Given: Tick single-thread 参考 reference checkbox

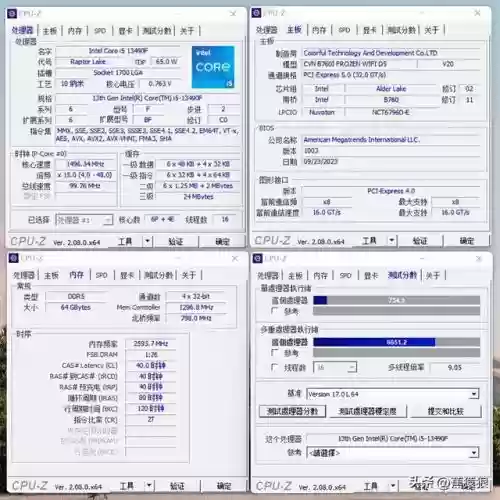Looking at the screenshot, I should point(275,311).
